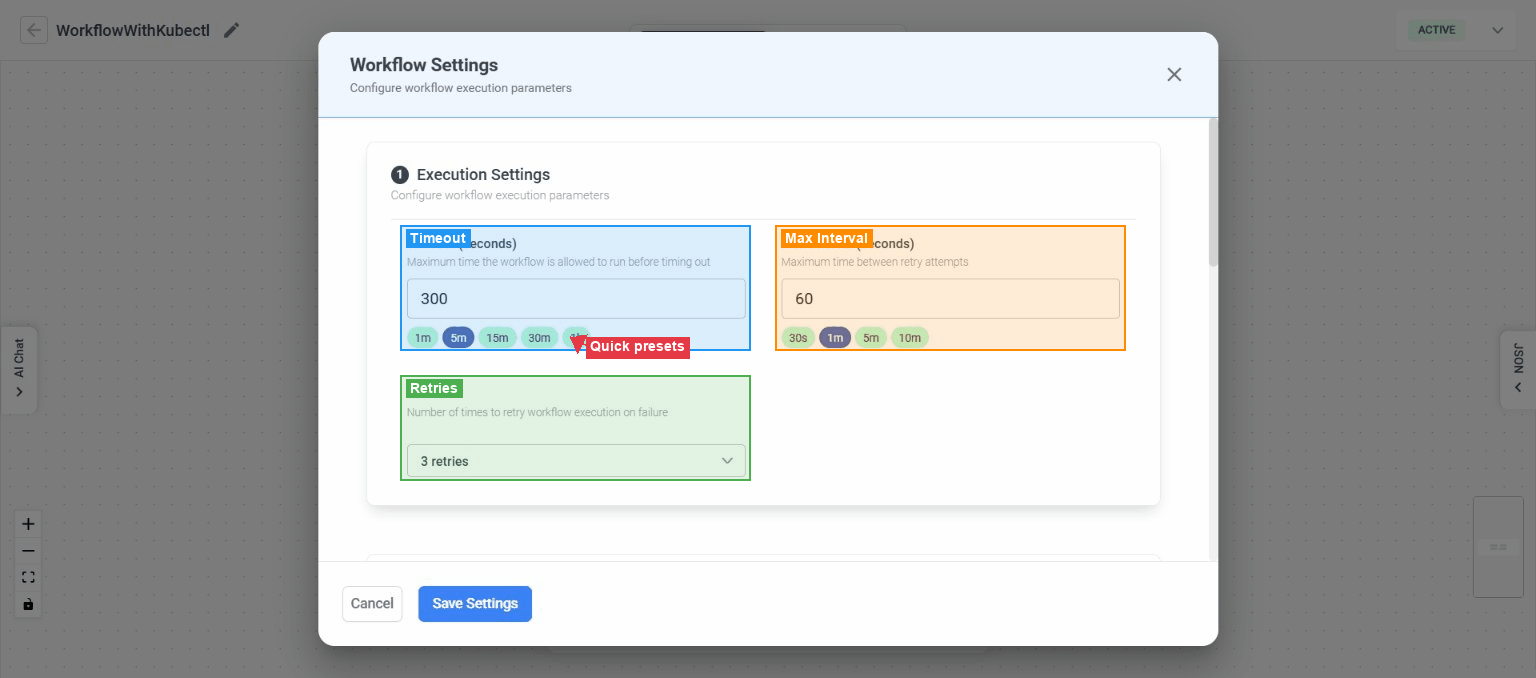
Task: Lock the workflow canvas
Action: point(27,604)
